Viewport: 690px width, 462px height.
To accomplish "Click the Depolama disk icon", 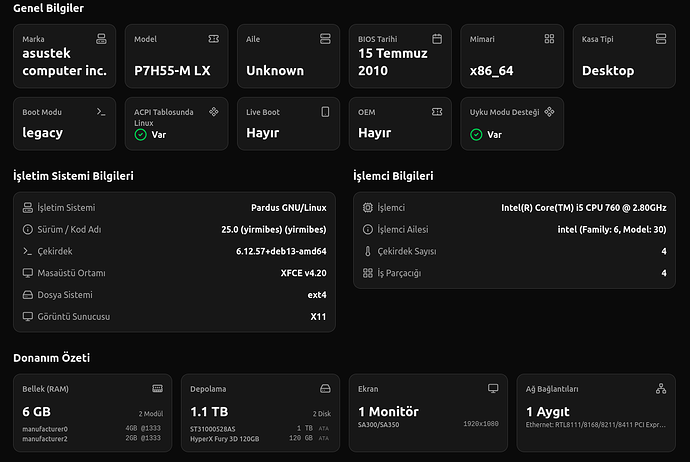I will (x=324, y=388).
